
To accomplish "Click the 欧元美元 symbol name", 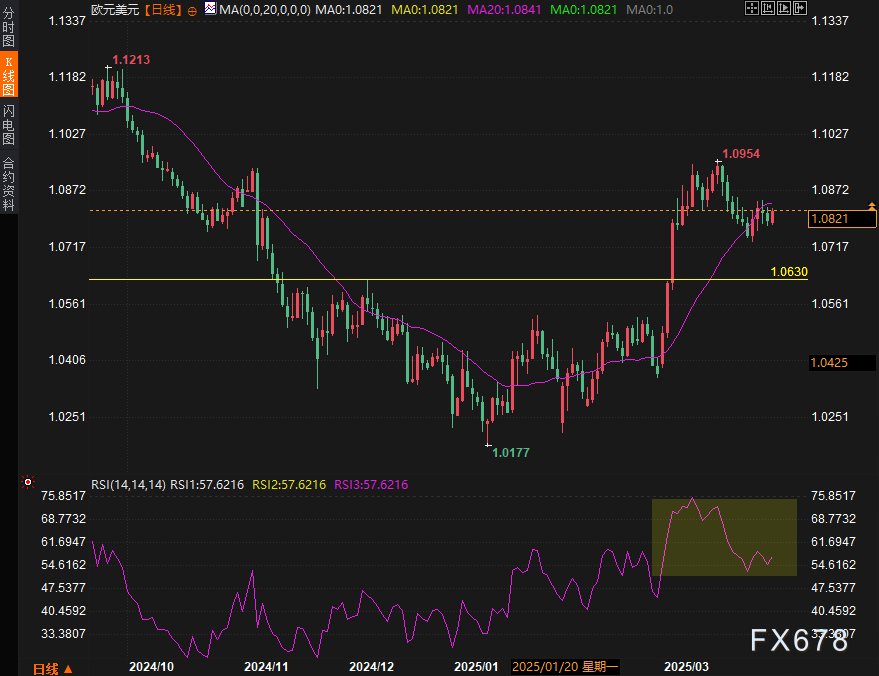I will (115, 9).
